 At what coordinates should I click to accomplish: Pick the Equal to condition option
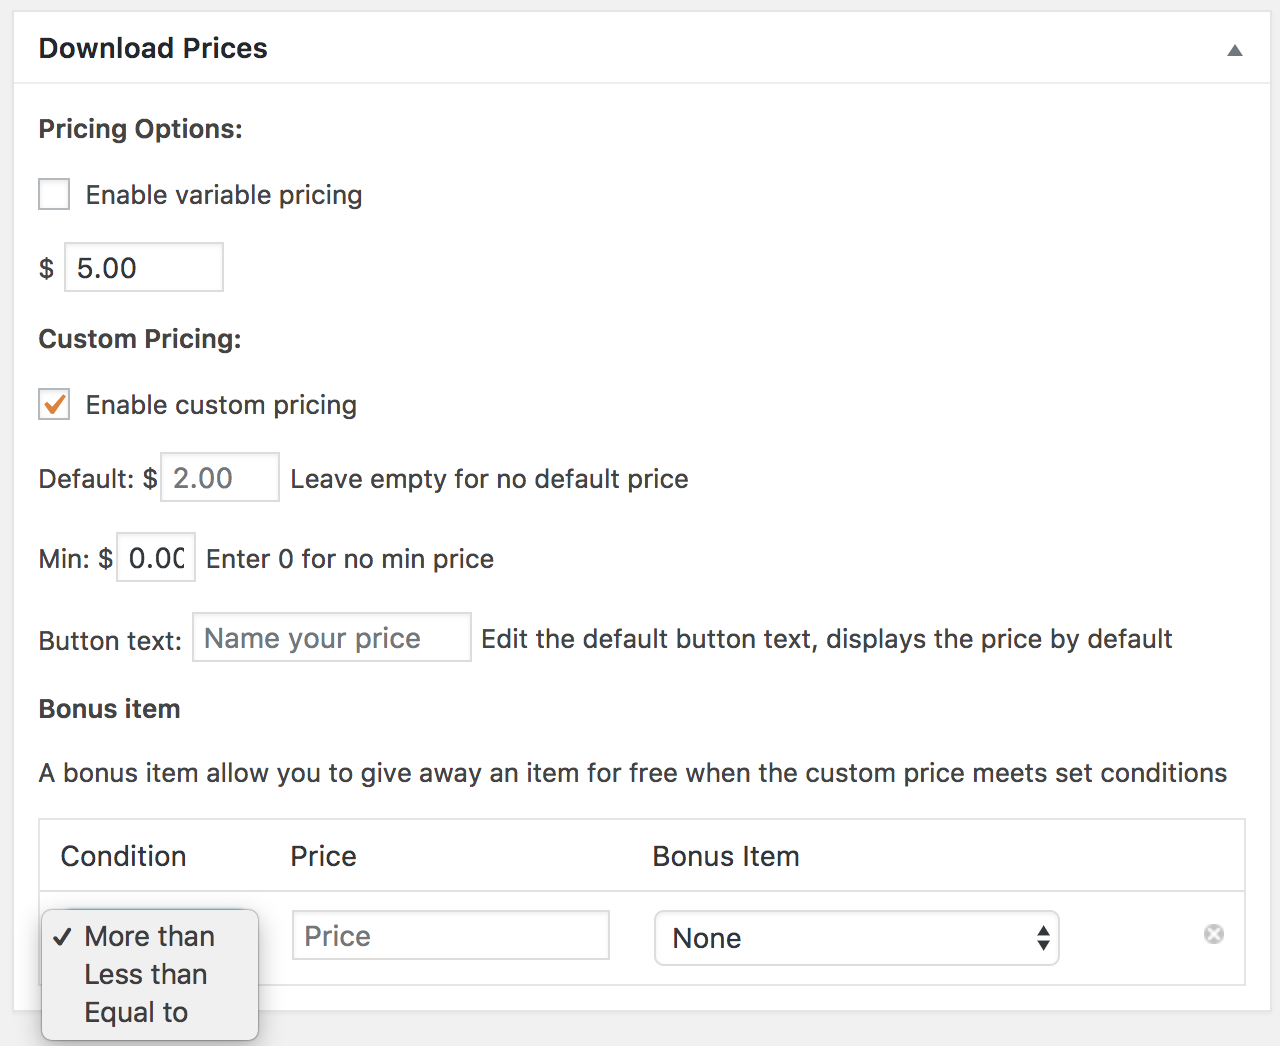coord(136,1012)
